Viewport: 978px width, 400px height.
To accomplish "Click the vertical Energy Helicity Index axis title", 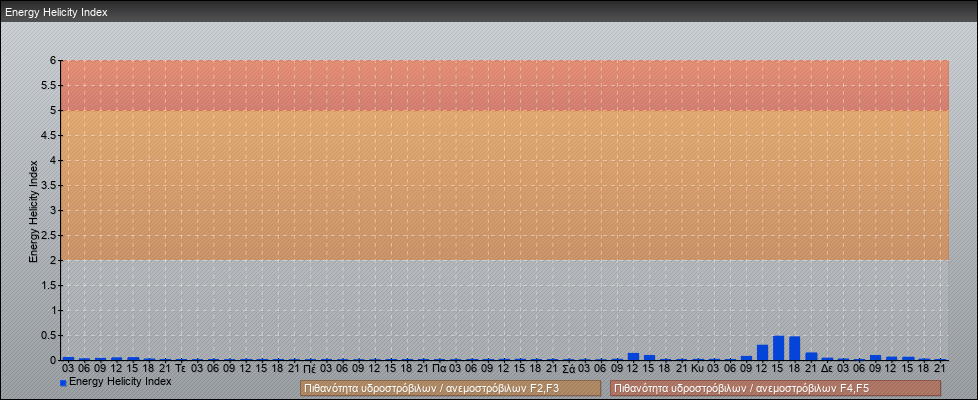I will [33, 210].
